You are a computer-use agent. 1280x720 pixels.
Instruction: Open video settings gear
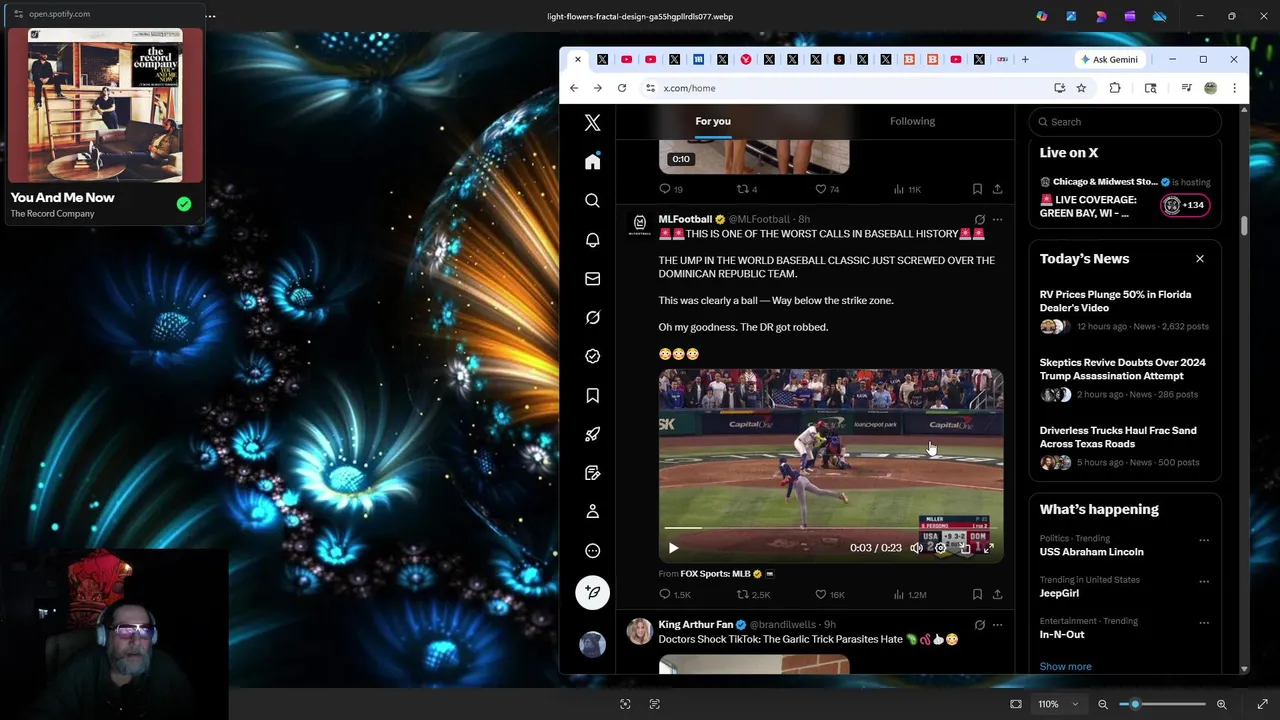coord(940,548)
